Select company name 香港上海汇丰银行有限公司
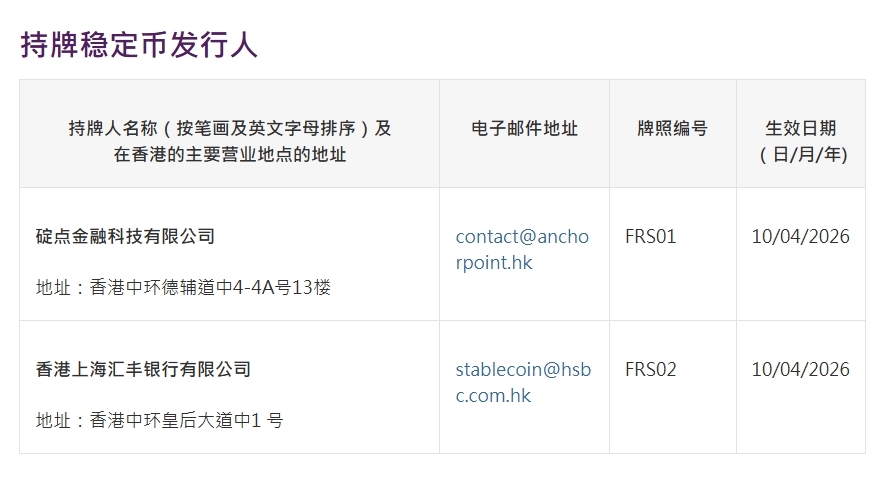This screenshot has width=884, height=490. pyautogui.click(x=143, y=369)
